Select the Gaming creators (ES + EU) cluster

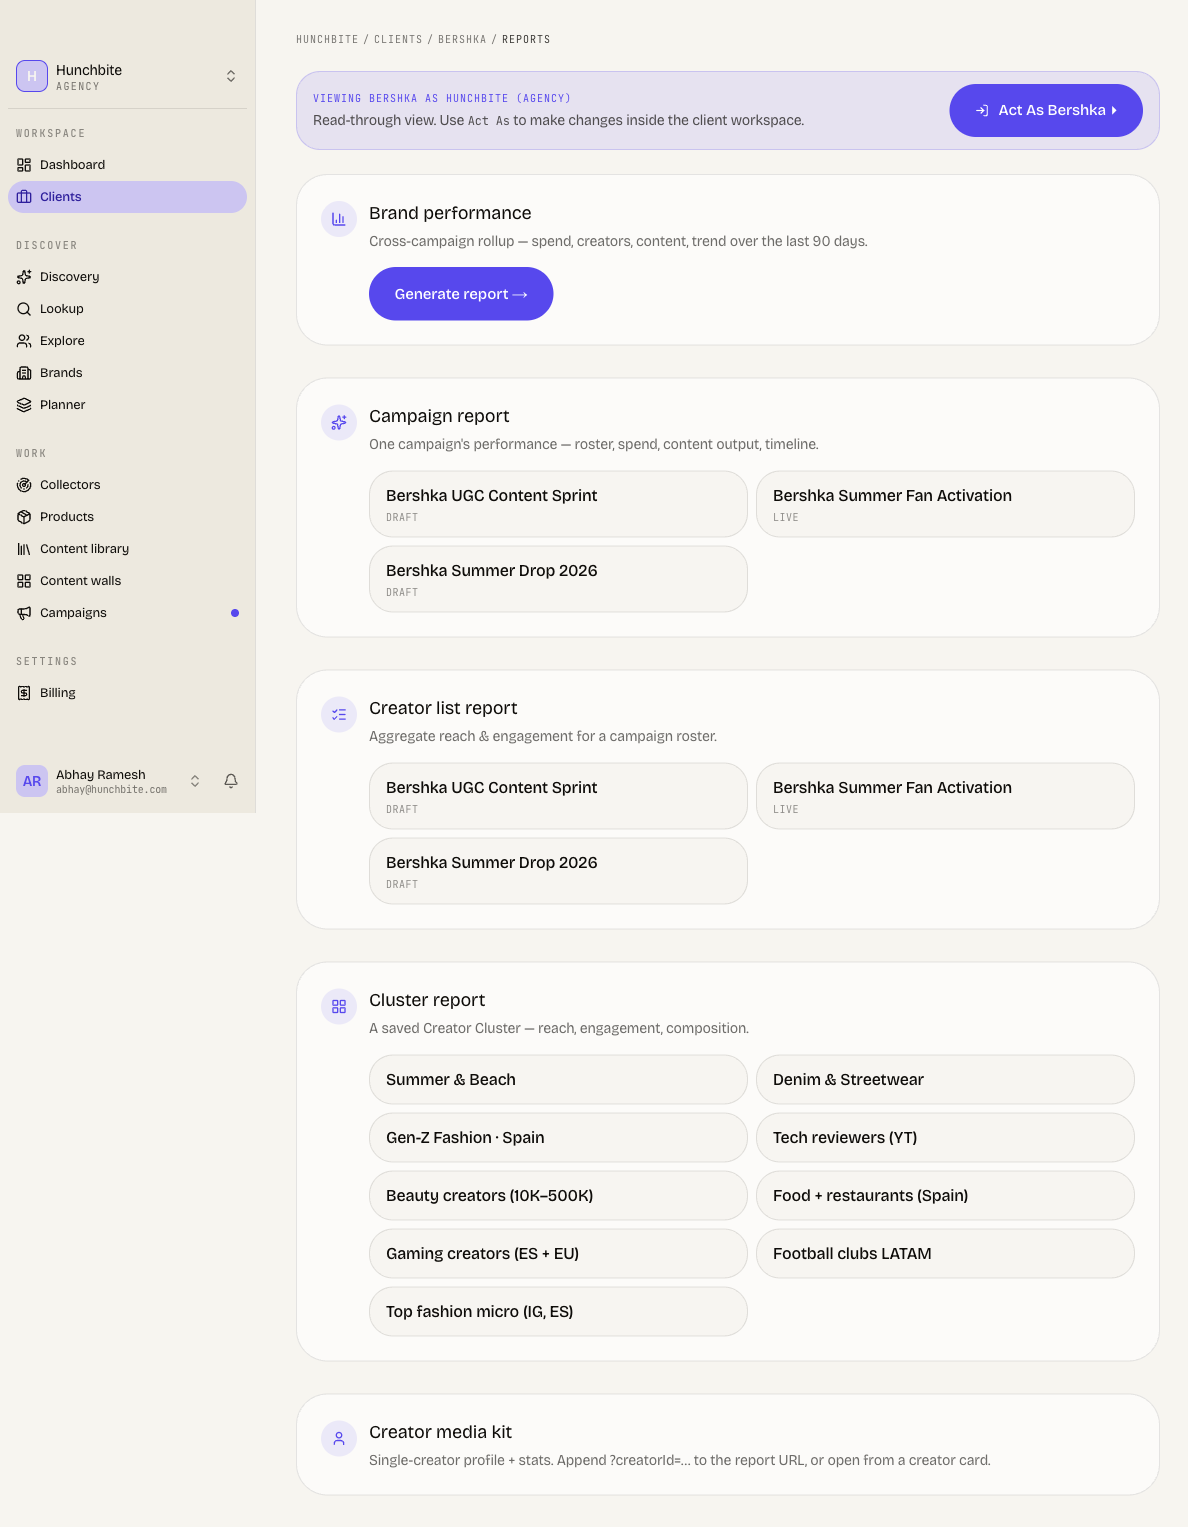click(558, 1254)
